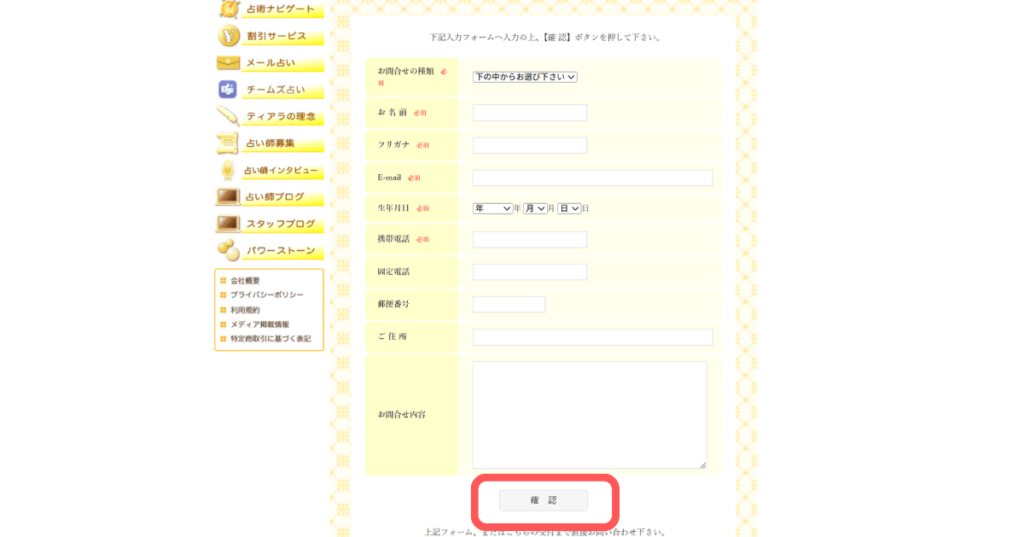Viewport: 1024px width, 537px height.
Task: Click the Teams icon for チームズ占い
Action: pyautogui.click(x=227, y=90)
